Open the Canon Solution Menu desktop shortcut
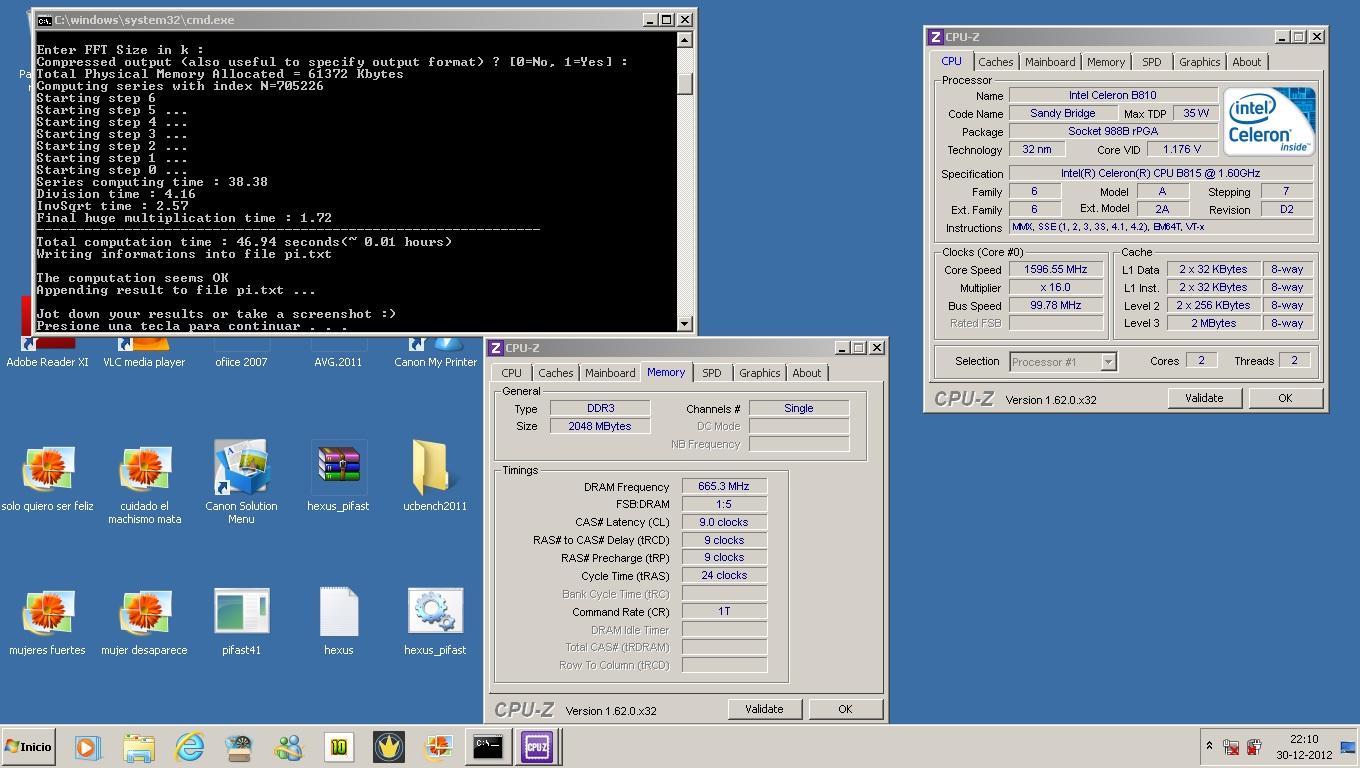 click(241, 482)
